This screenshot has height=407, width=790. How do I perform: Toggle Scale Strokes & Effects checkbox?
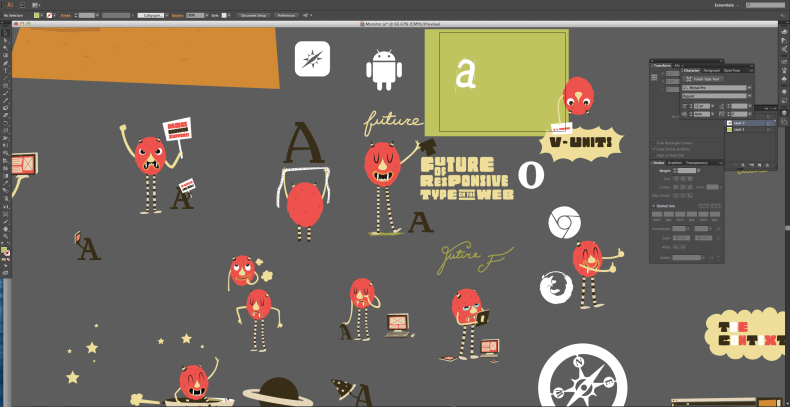point(653,149)
